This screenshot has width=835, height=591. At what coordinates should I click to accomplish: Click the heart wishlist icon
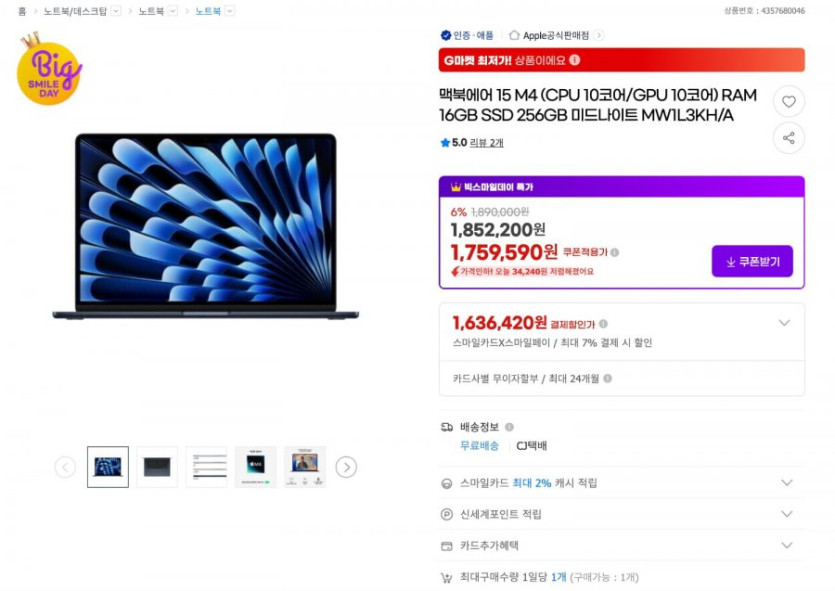[789, 101]
